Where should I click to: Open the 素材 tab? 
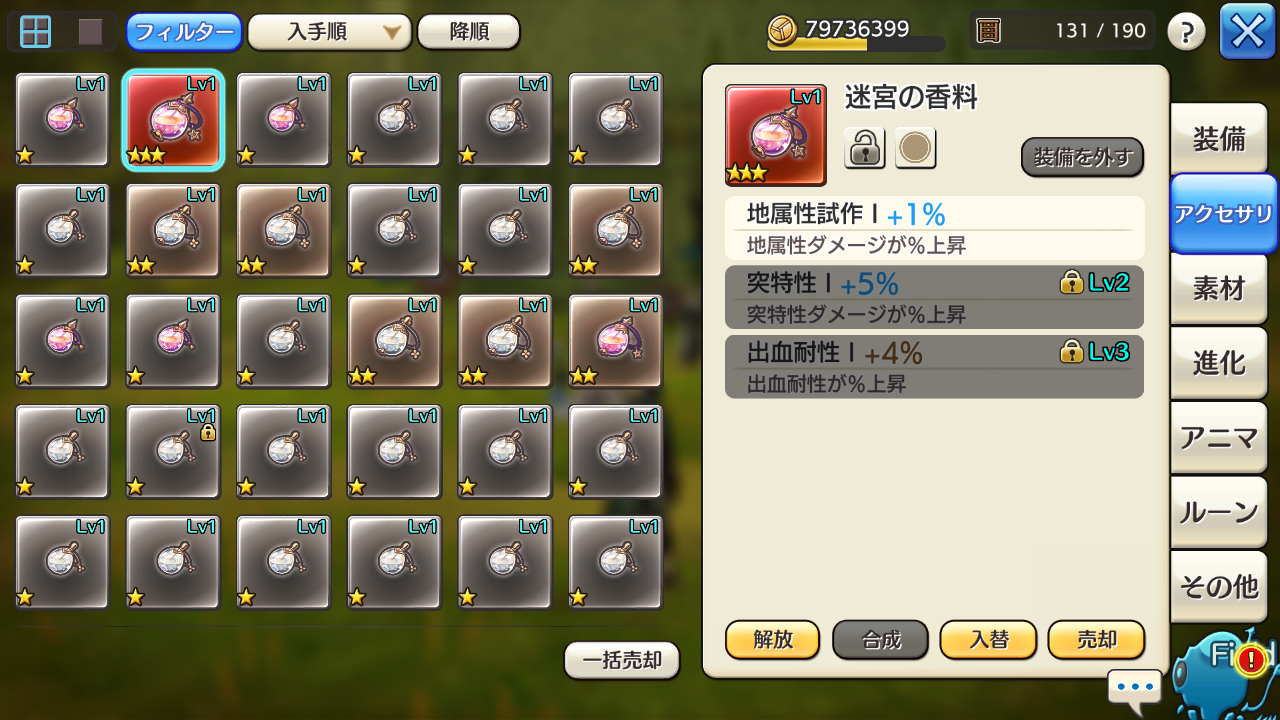coord(1219,288)
